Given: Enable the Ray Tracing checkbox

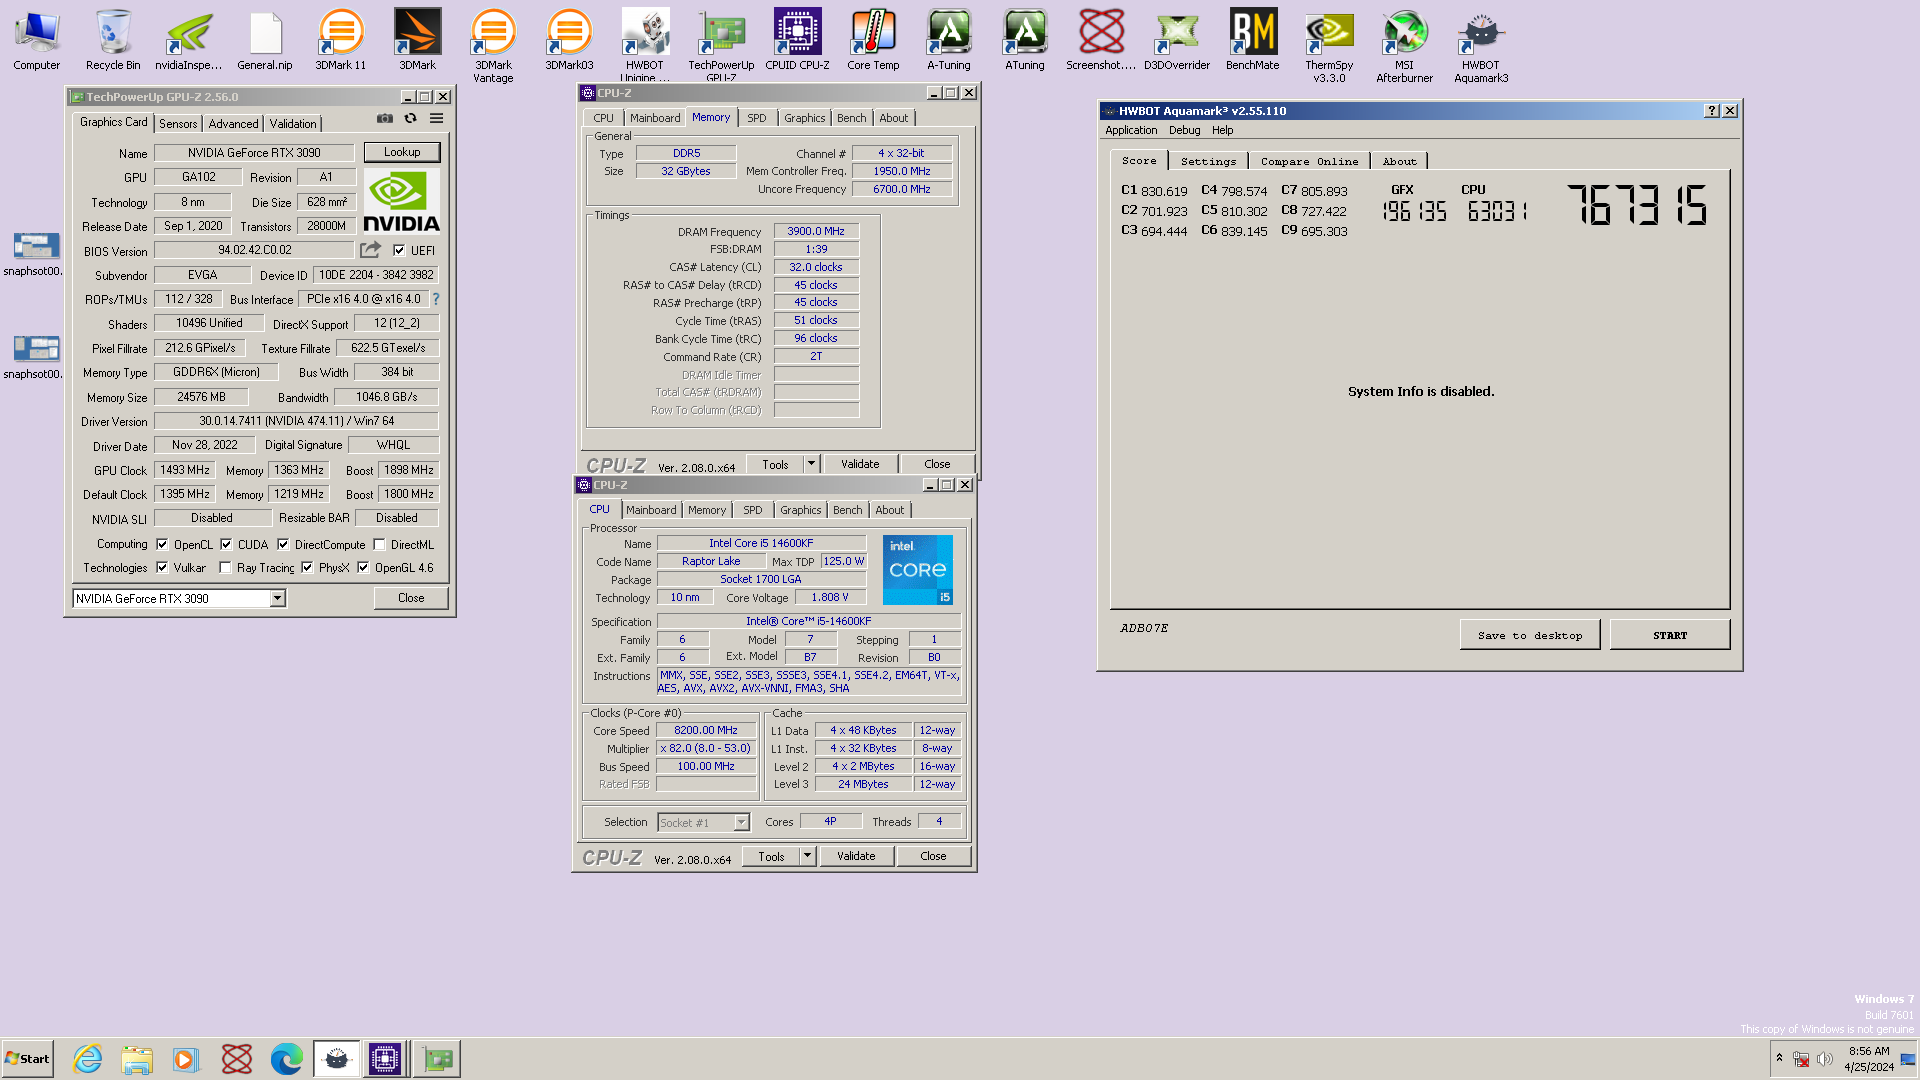Looking at the screenshot, I should [x=225, y=567].
